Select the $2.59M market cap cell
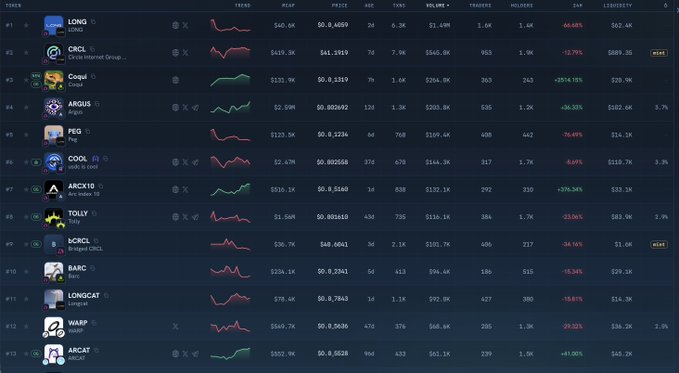This screenshot has width=679, height=373. pyautogui.click(x=284, y=107)
